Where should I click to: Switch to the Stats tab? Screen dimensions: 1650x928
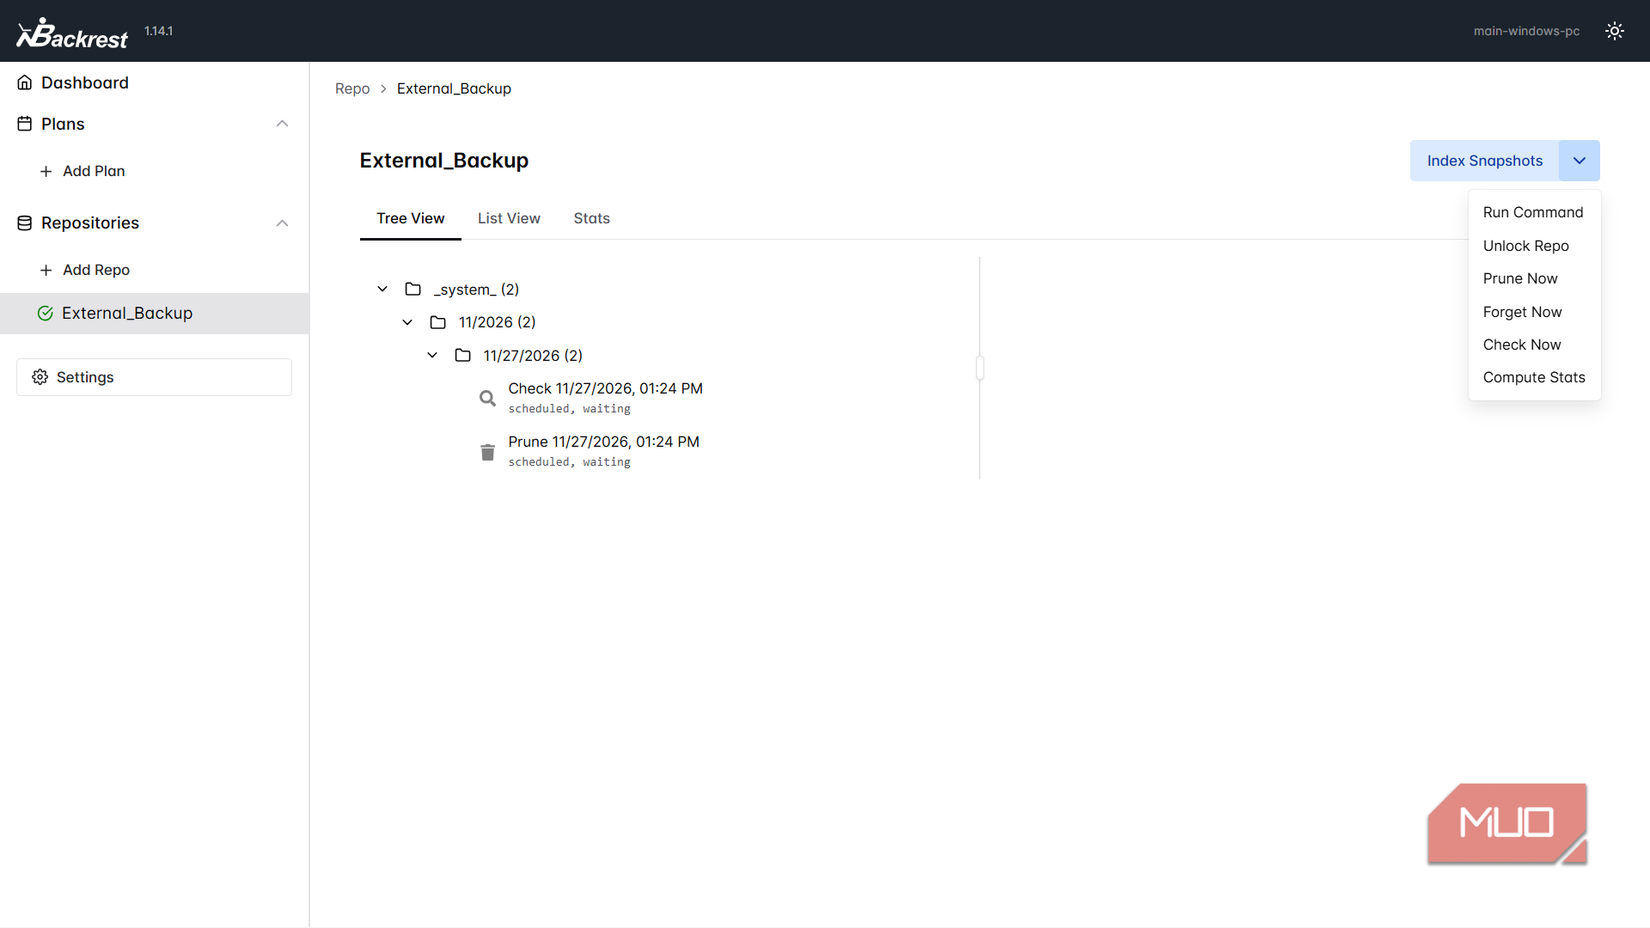click(591, 218)
